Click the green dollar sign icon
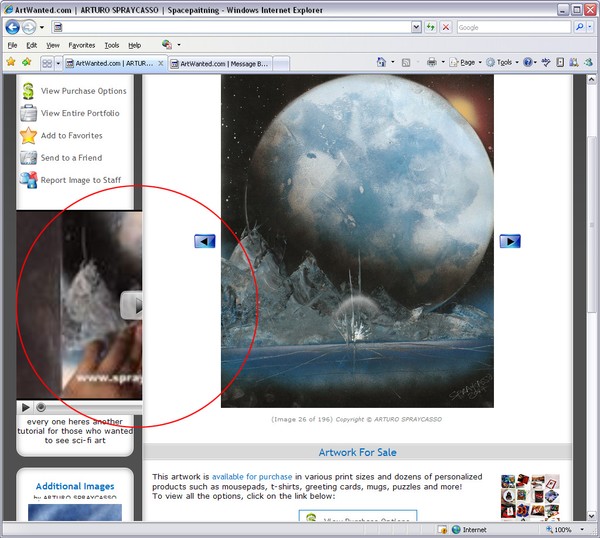 28,91
